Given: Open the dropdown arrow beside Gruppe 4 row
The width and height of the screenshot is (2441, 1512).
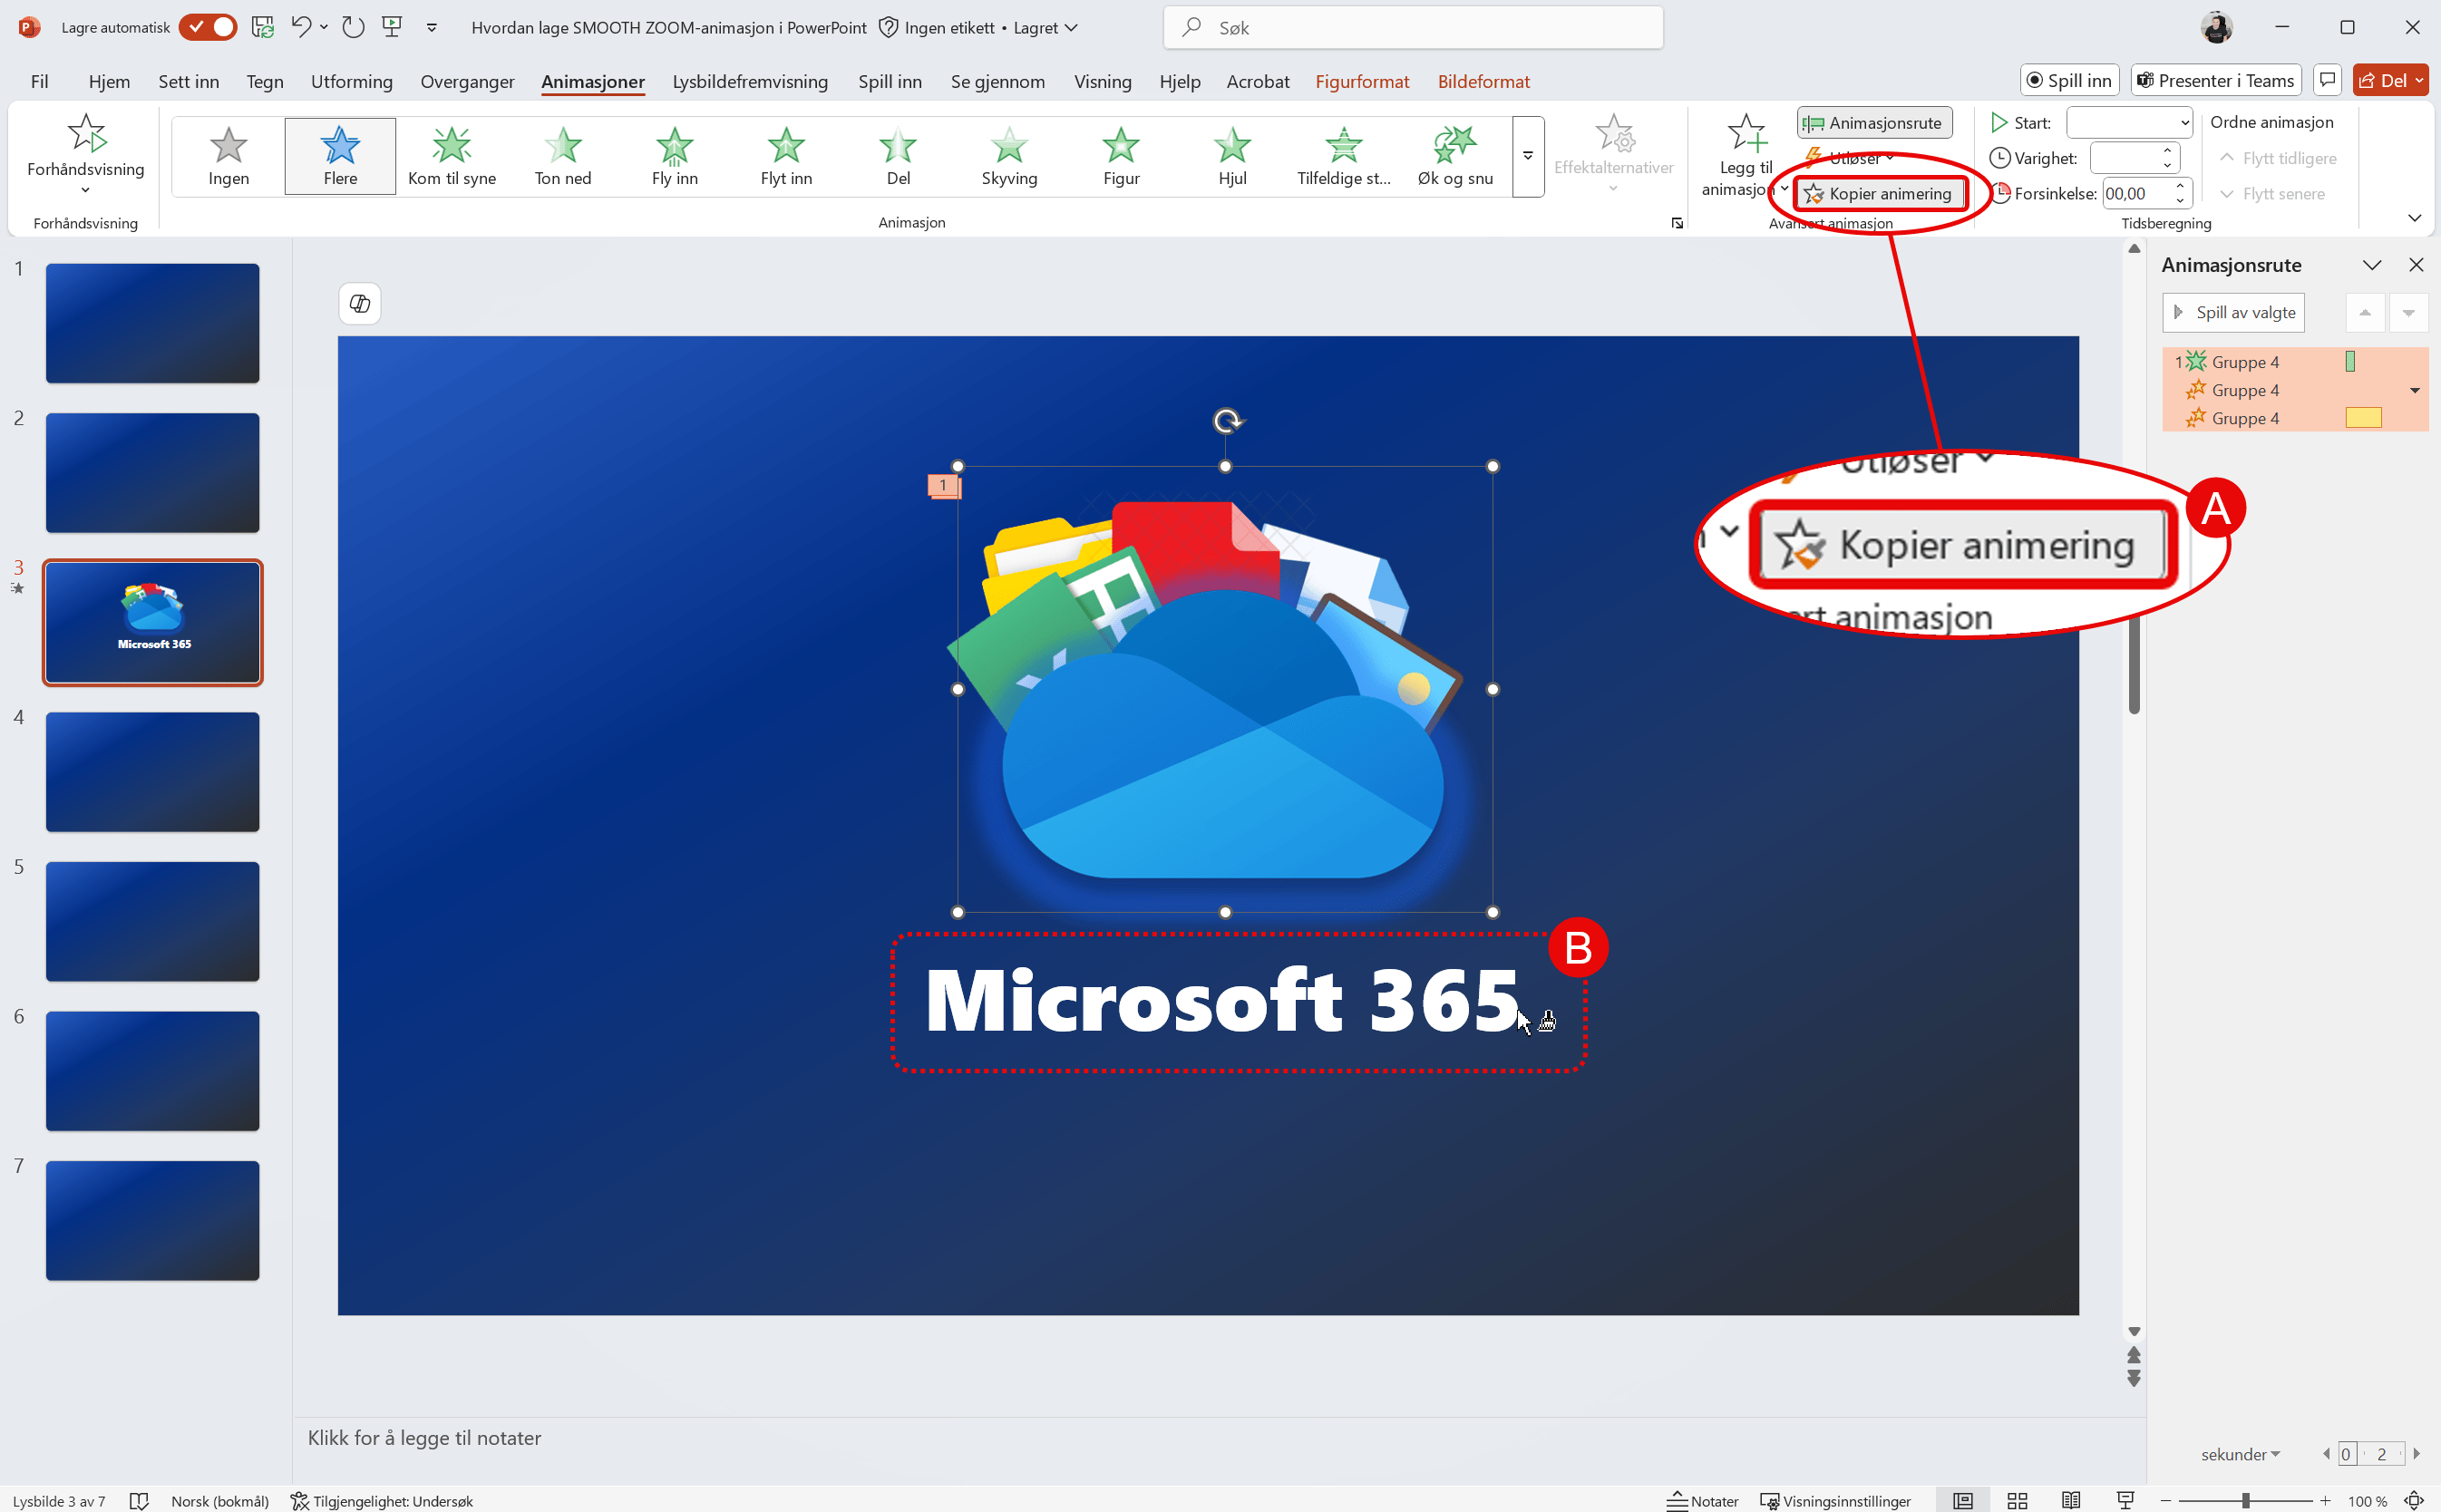Looking at the screenshot, I should pos(2414,390).
